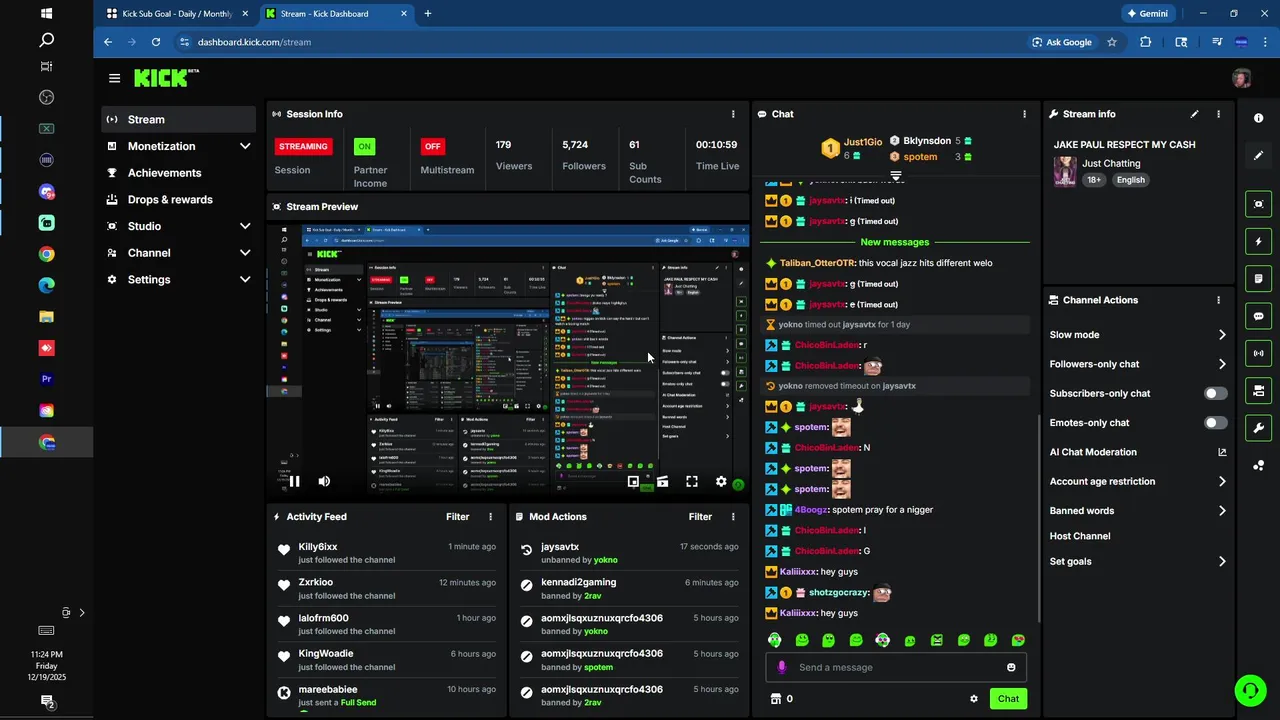Image resolution: width=1280 pixels, height=720 pixels.
Task: Expand Account age restriction options
Action: point(1222,481)
